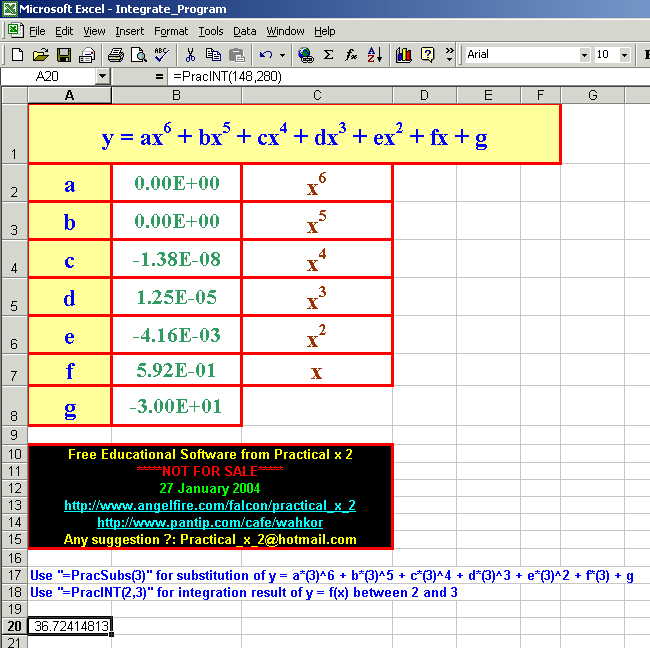Screen dimensions: 650x648
Task: Expand the Undo history dropdown arrow
Action: click(x=283, y=54)
